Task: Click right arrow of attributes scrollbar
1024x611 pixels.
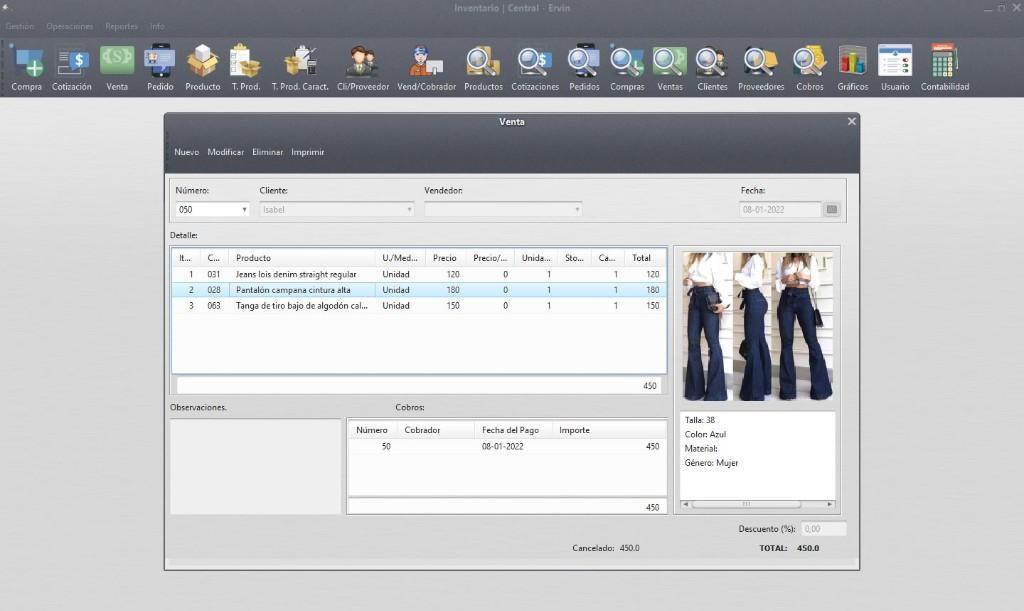Action: 830,504
